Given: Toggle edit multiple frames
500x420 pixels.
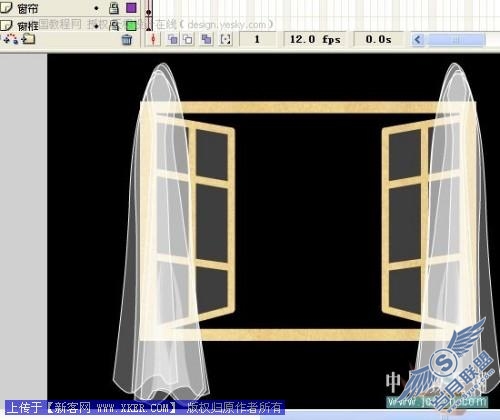Looking at the screenshot, I should pos(207,39).
